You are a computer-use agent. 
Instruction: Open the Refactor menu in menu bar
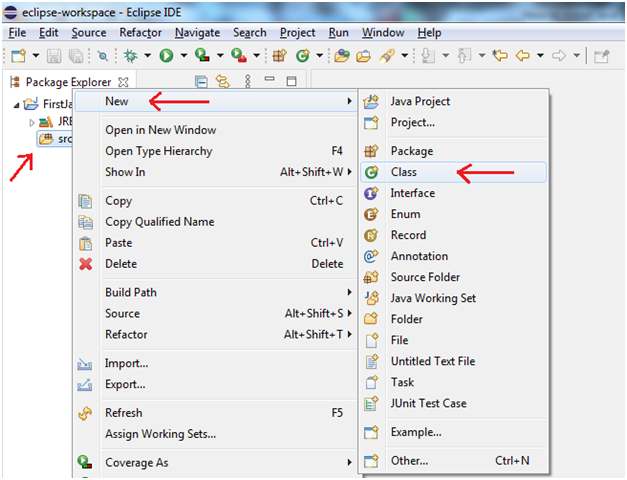click(x=140, y=33)
